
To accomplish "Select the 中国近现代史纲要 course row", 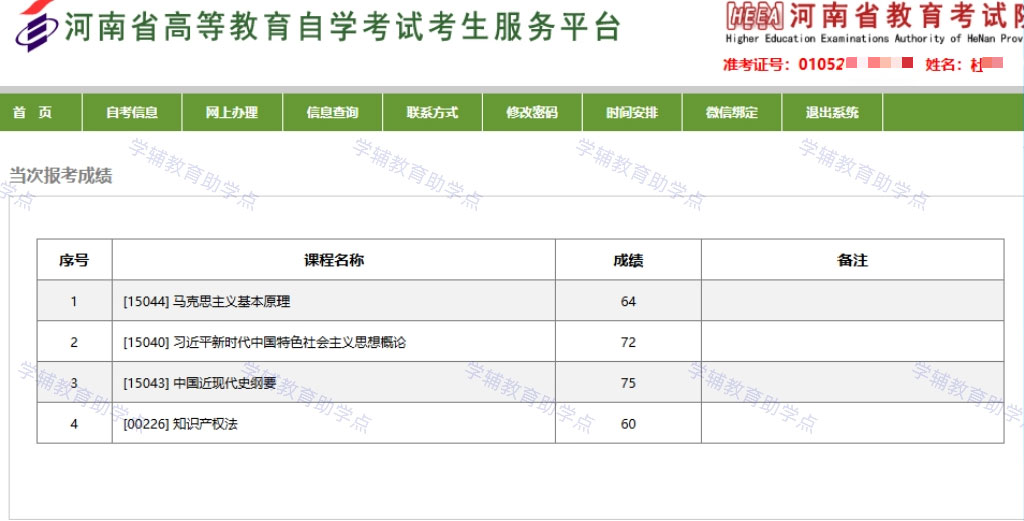I will tap(520, 383).
